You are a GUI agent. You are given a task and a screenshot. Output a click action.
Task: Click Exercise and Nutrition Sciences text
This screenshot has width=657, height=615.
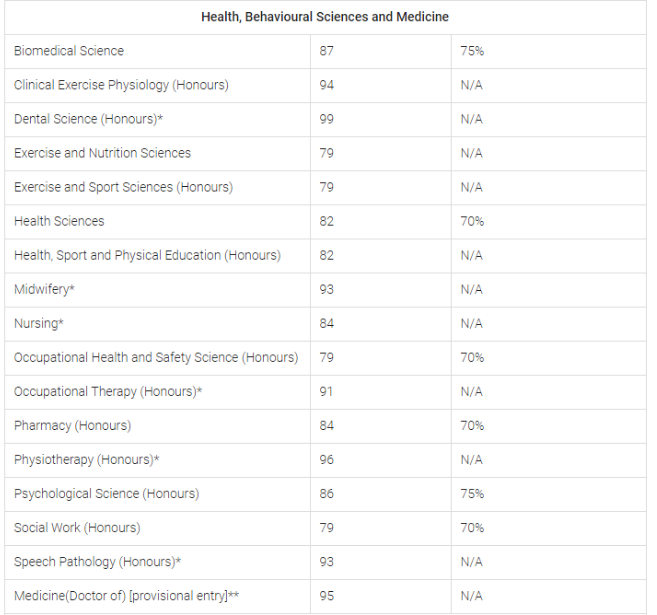102,153
